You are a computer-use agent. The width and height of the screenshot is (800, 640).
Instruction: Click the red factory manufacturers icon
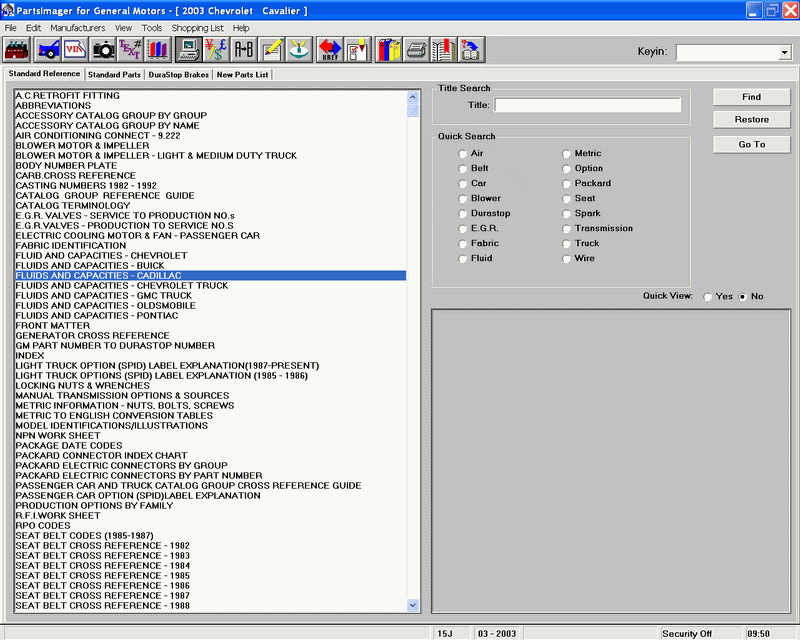pos(17,50)
